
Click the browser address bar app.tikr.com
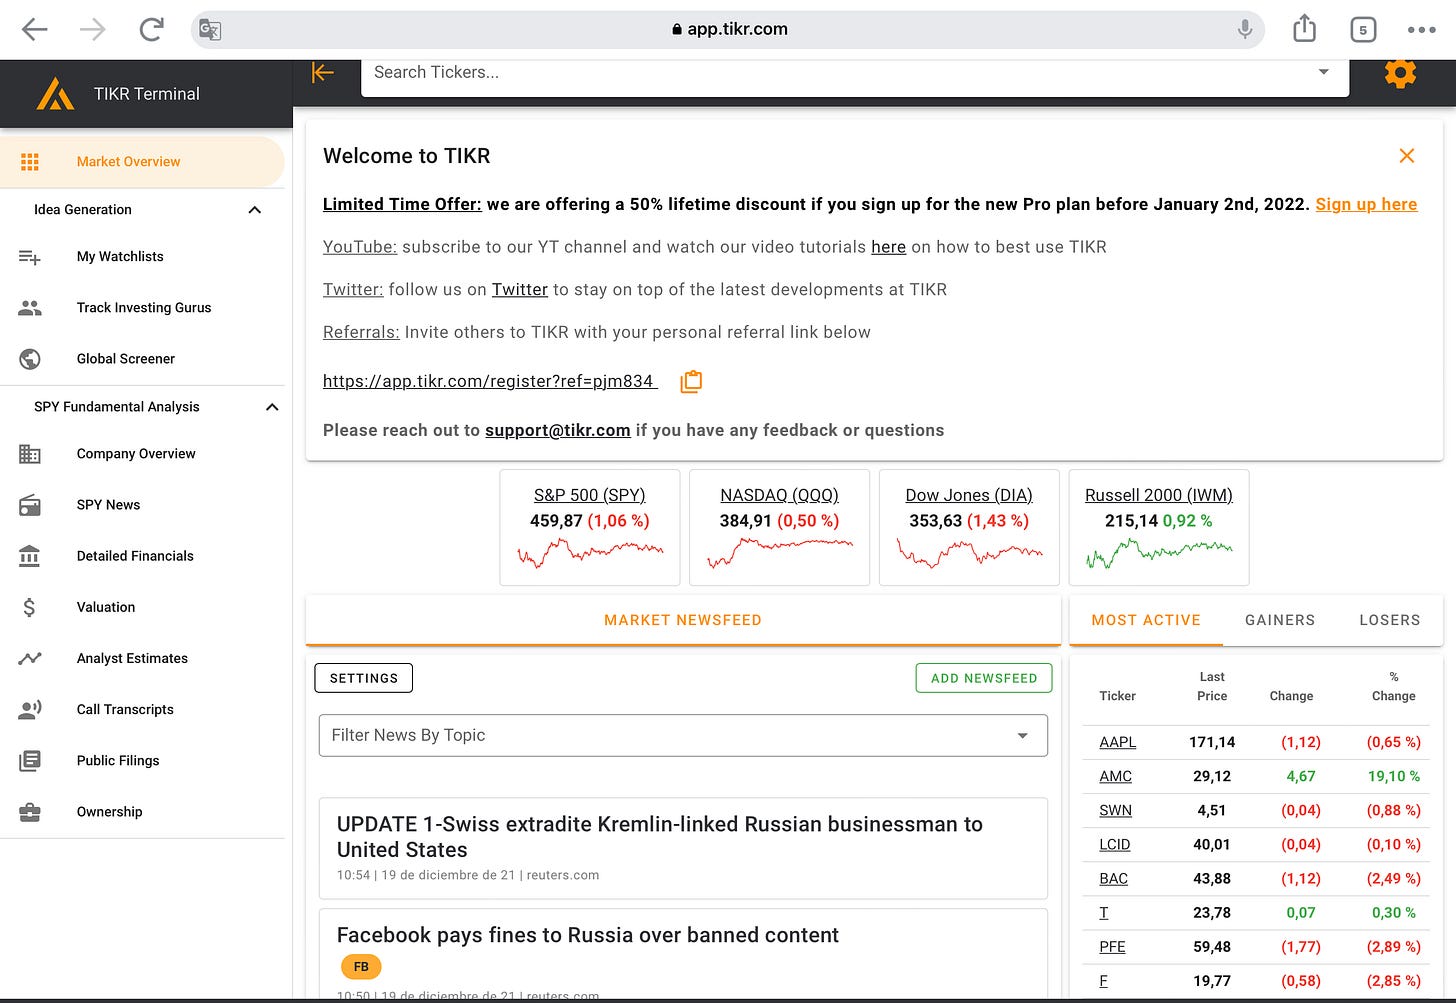pyautogui.click(x=730, y=30)
